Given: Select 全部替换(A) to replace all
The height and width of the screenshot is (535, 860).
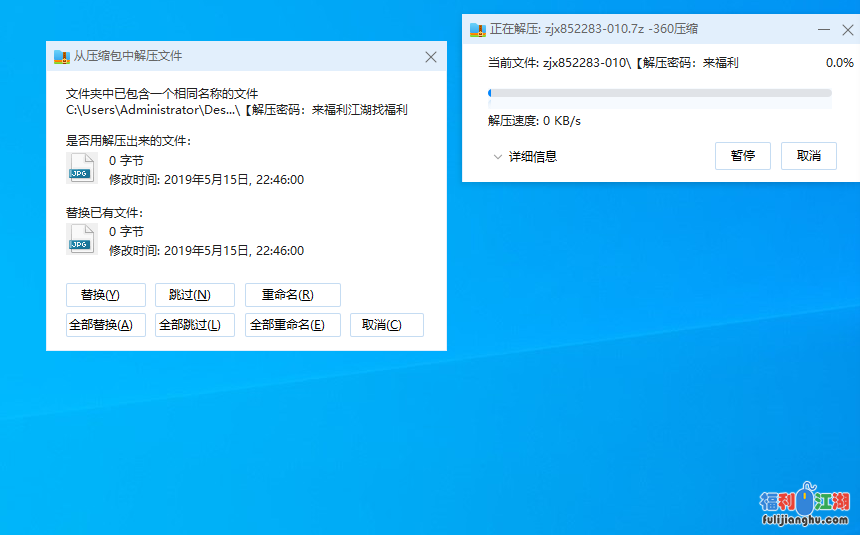Looking at the screenshot, I should pyautogui.click(x=106, y=325).
